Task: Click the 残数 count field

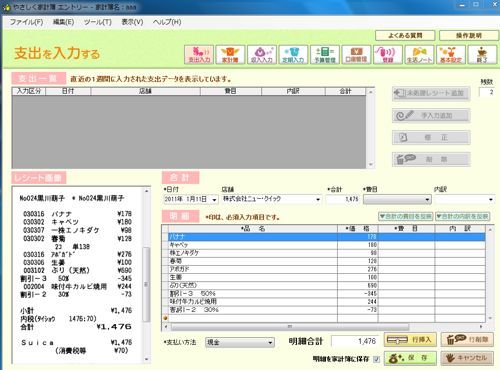Action: 486,92
